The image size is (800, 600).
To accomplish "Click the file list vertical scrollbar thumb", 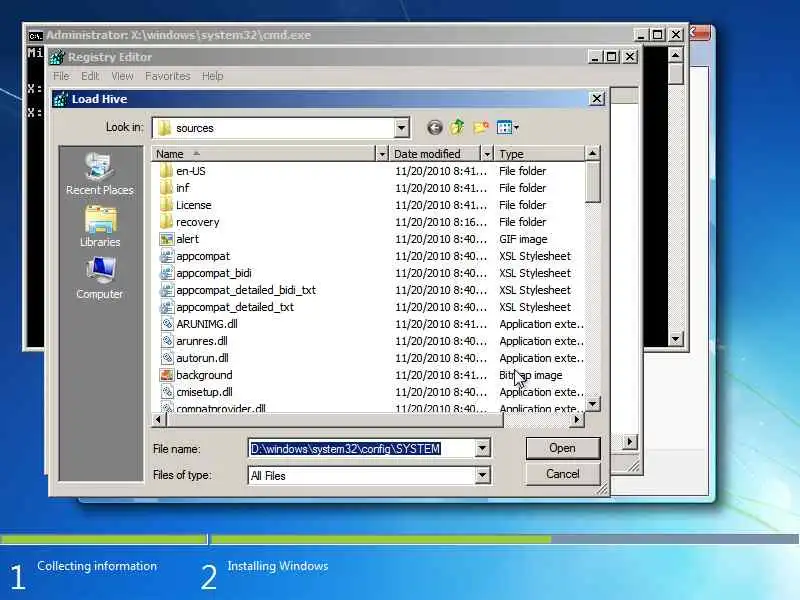I will 592,182.
